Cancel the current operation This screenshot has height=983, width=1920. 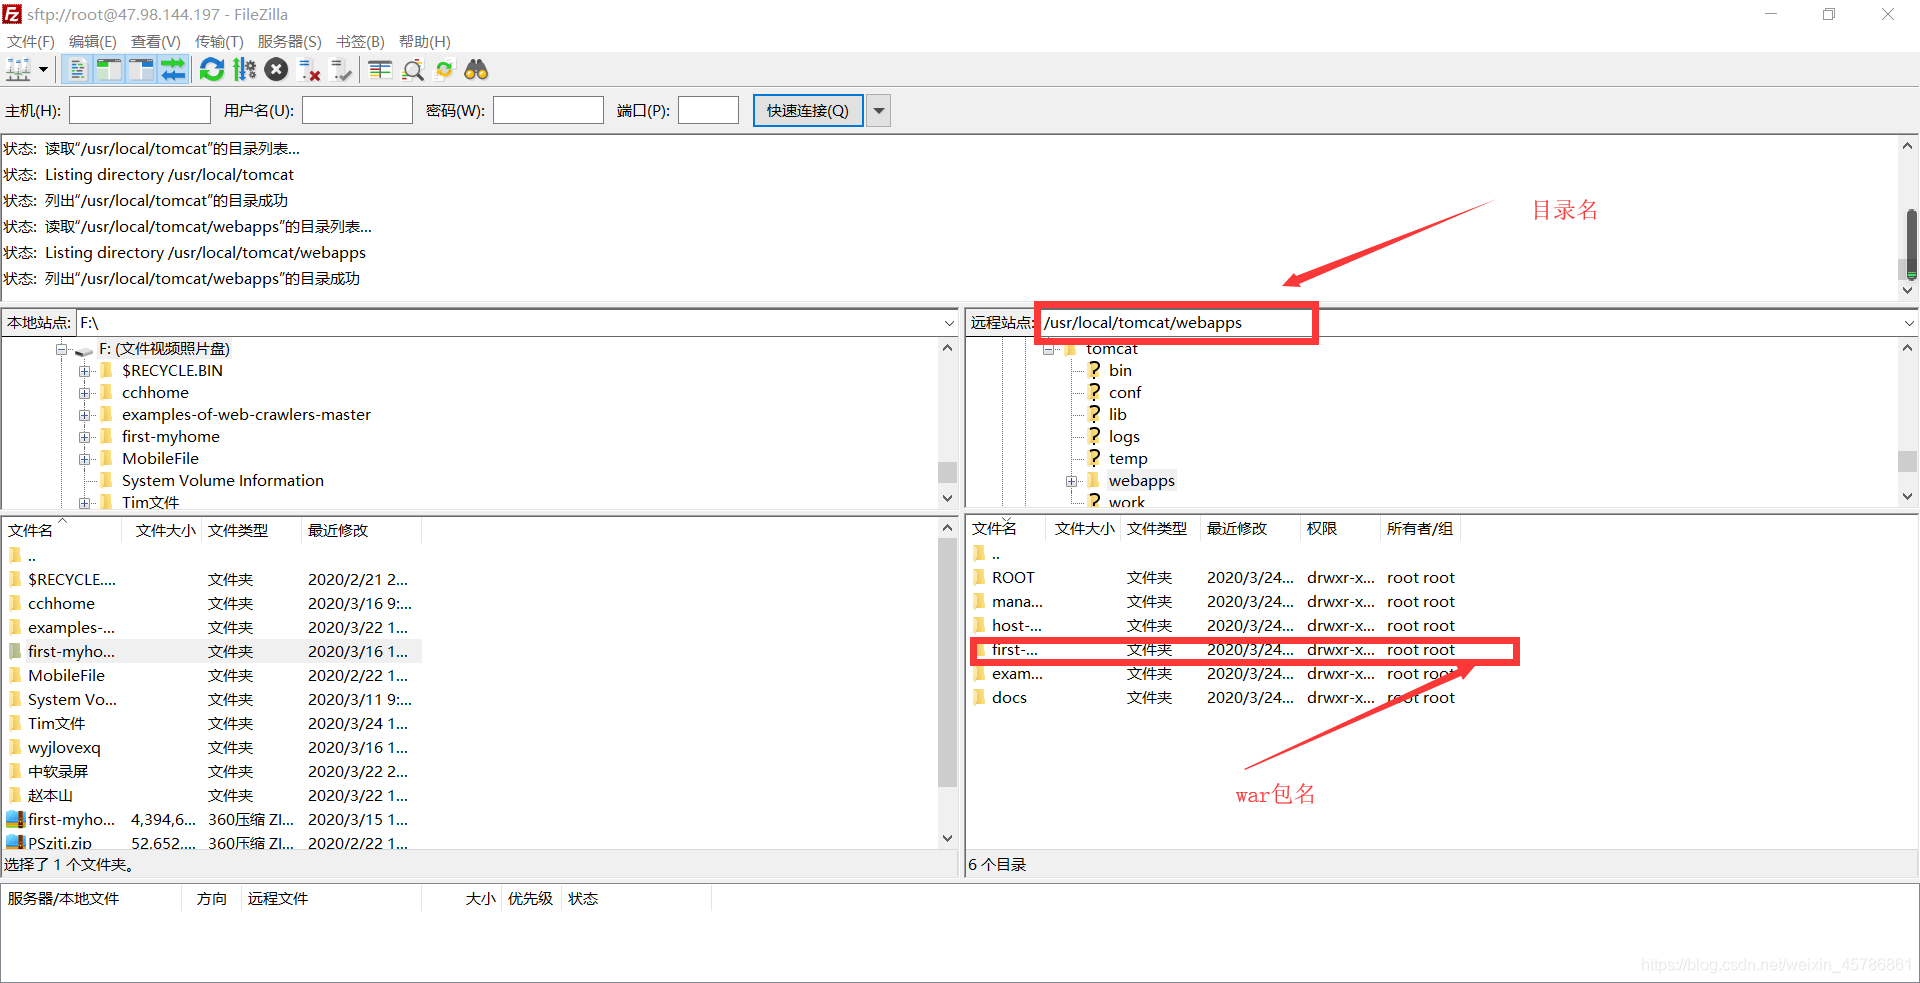pyautogui.click(x=277, y=70)
